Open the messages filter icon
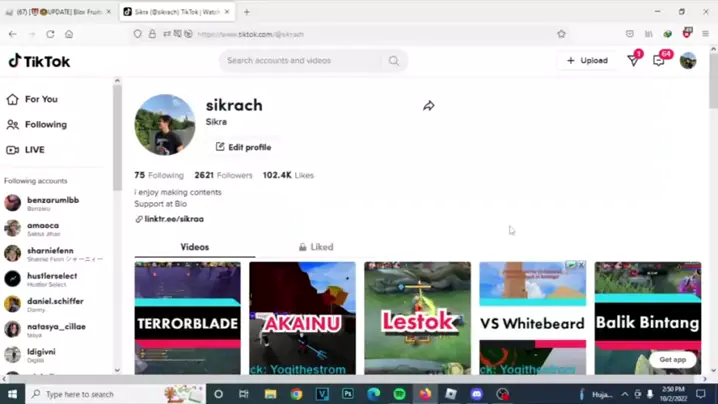The height and width of the screenshot is (404, 718). click(633, 61)
